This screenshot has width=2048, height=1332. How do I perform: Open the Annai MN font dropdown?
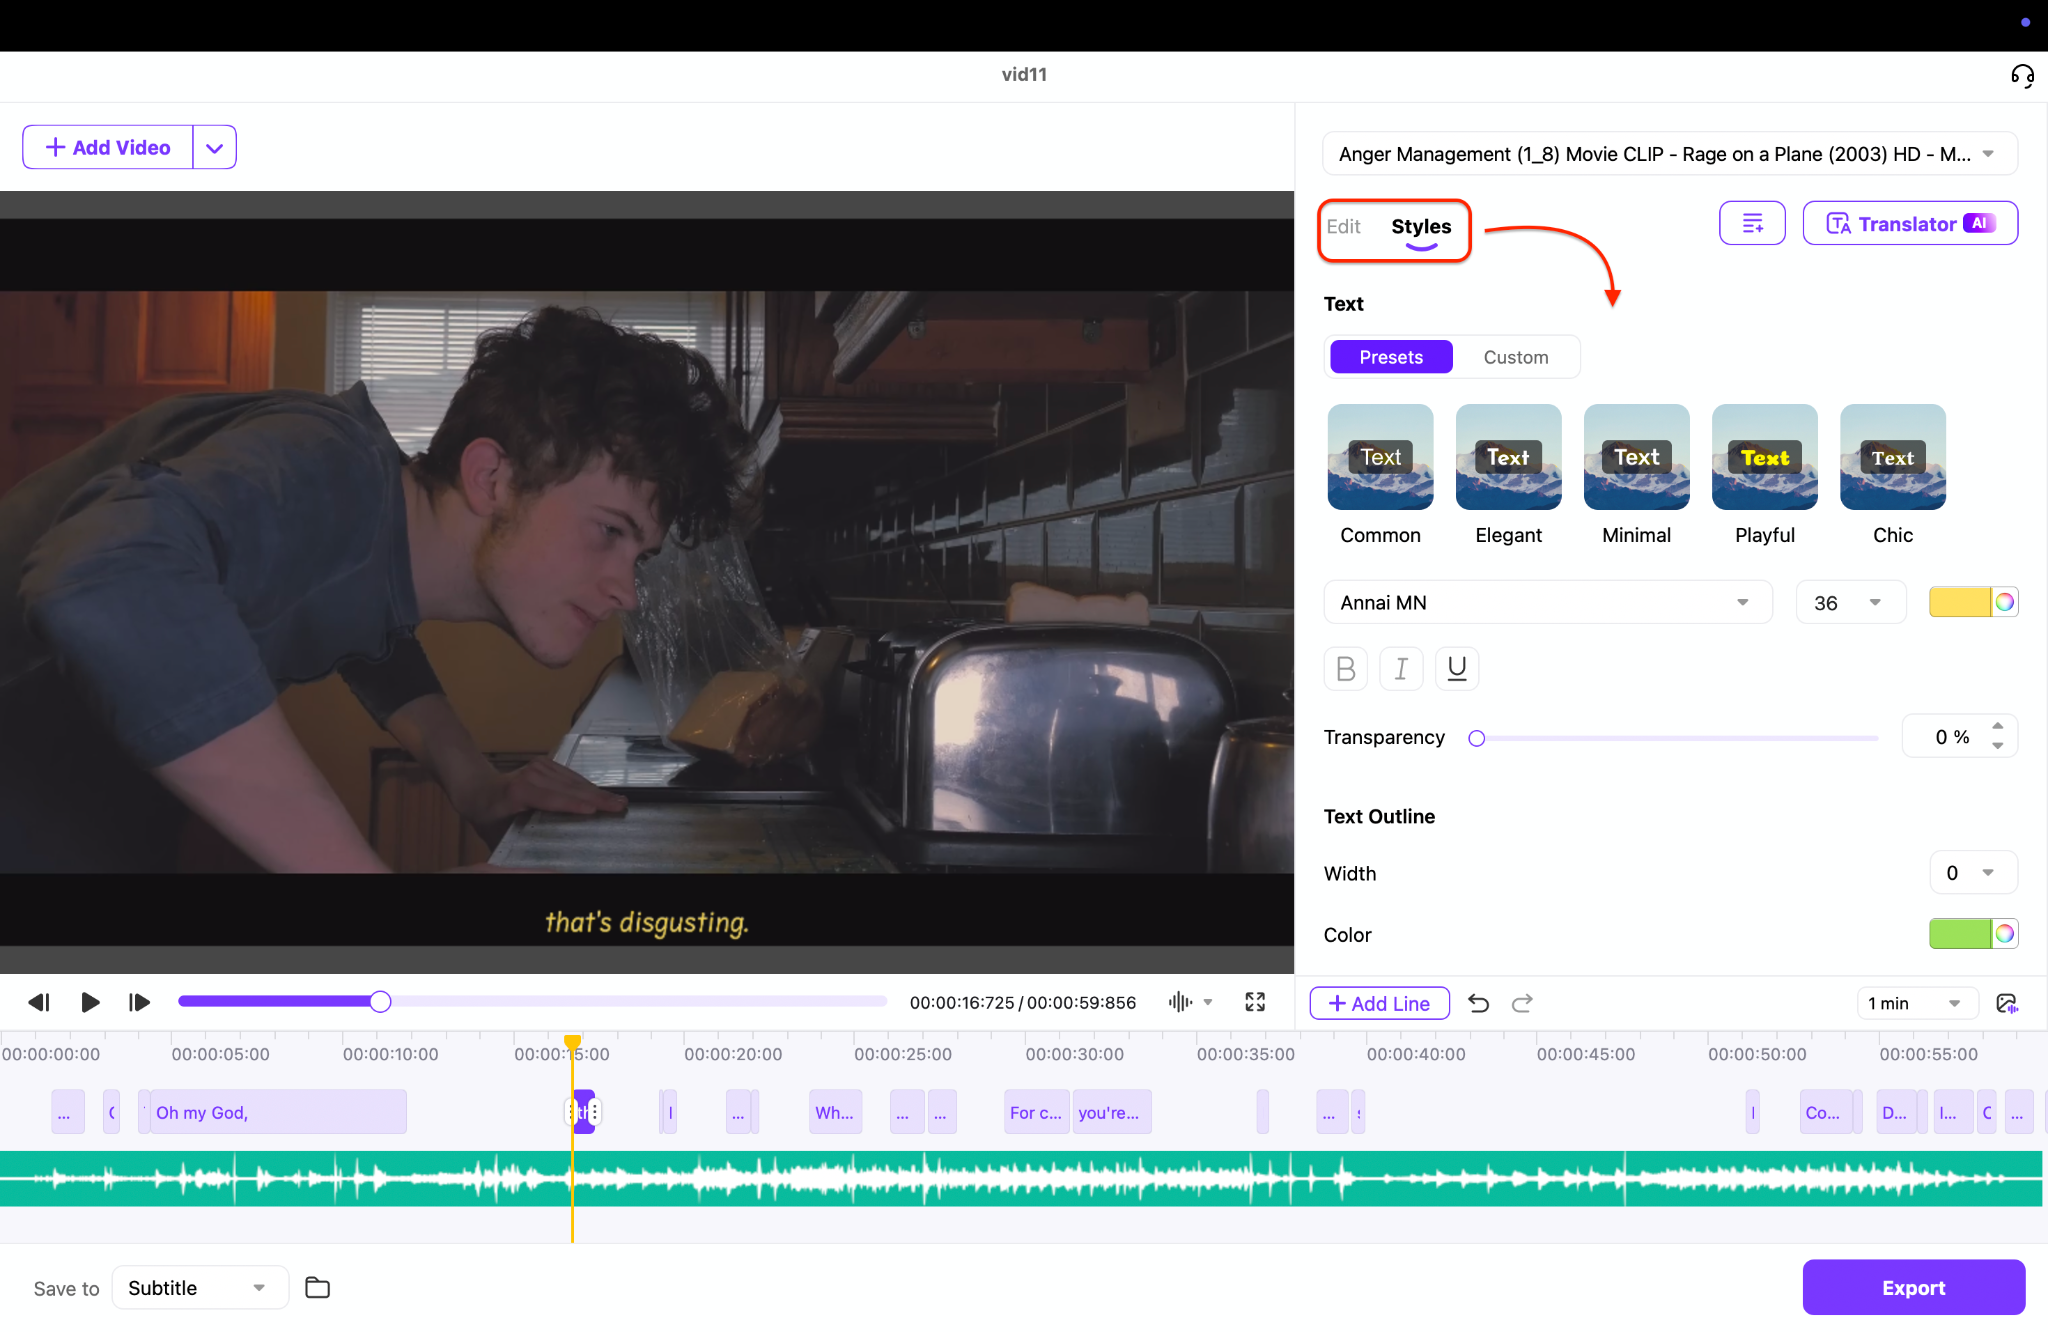point(1547,602)
